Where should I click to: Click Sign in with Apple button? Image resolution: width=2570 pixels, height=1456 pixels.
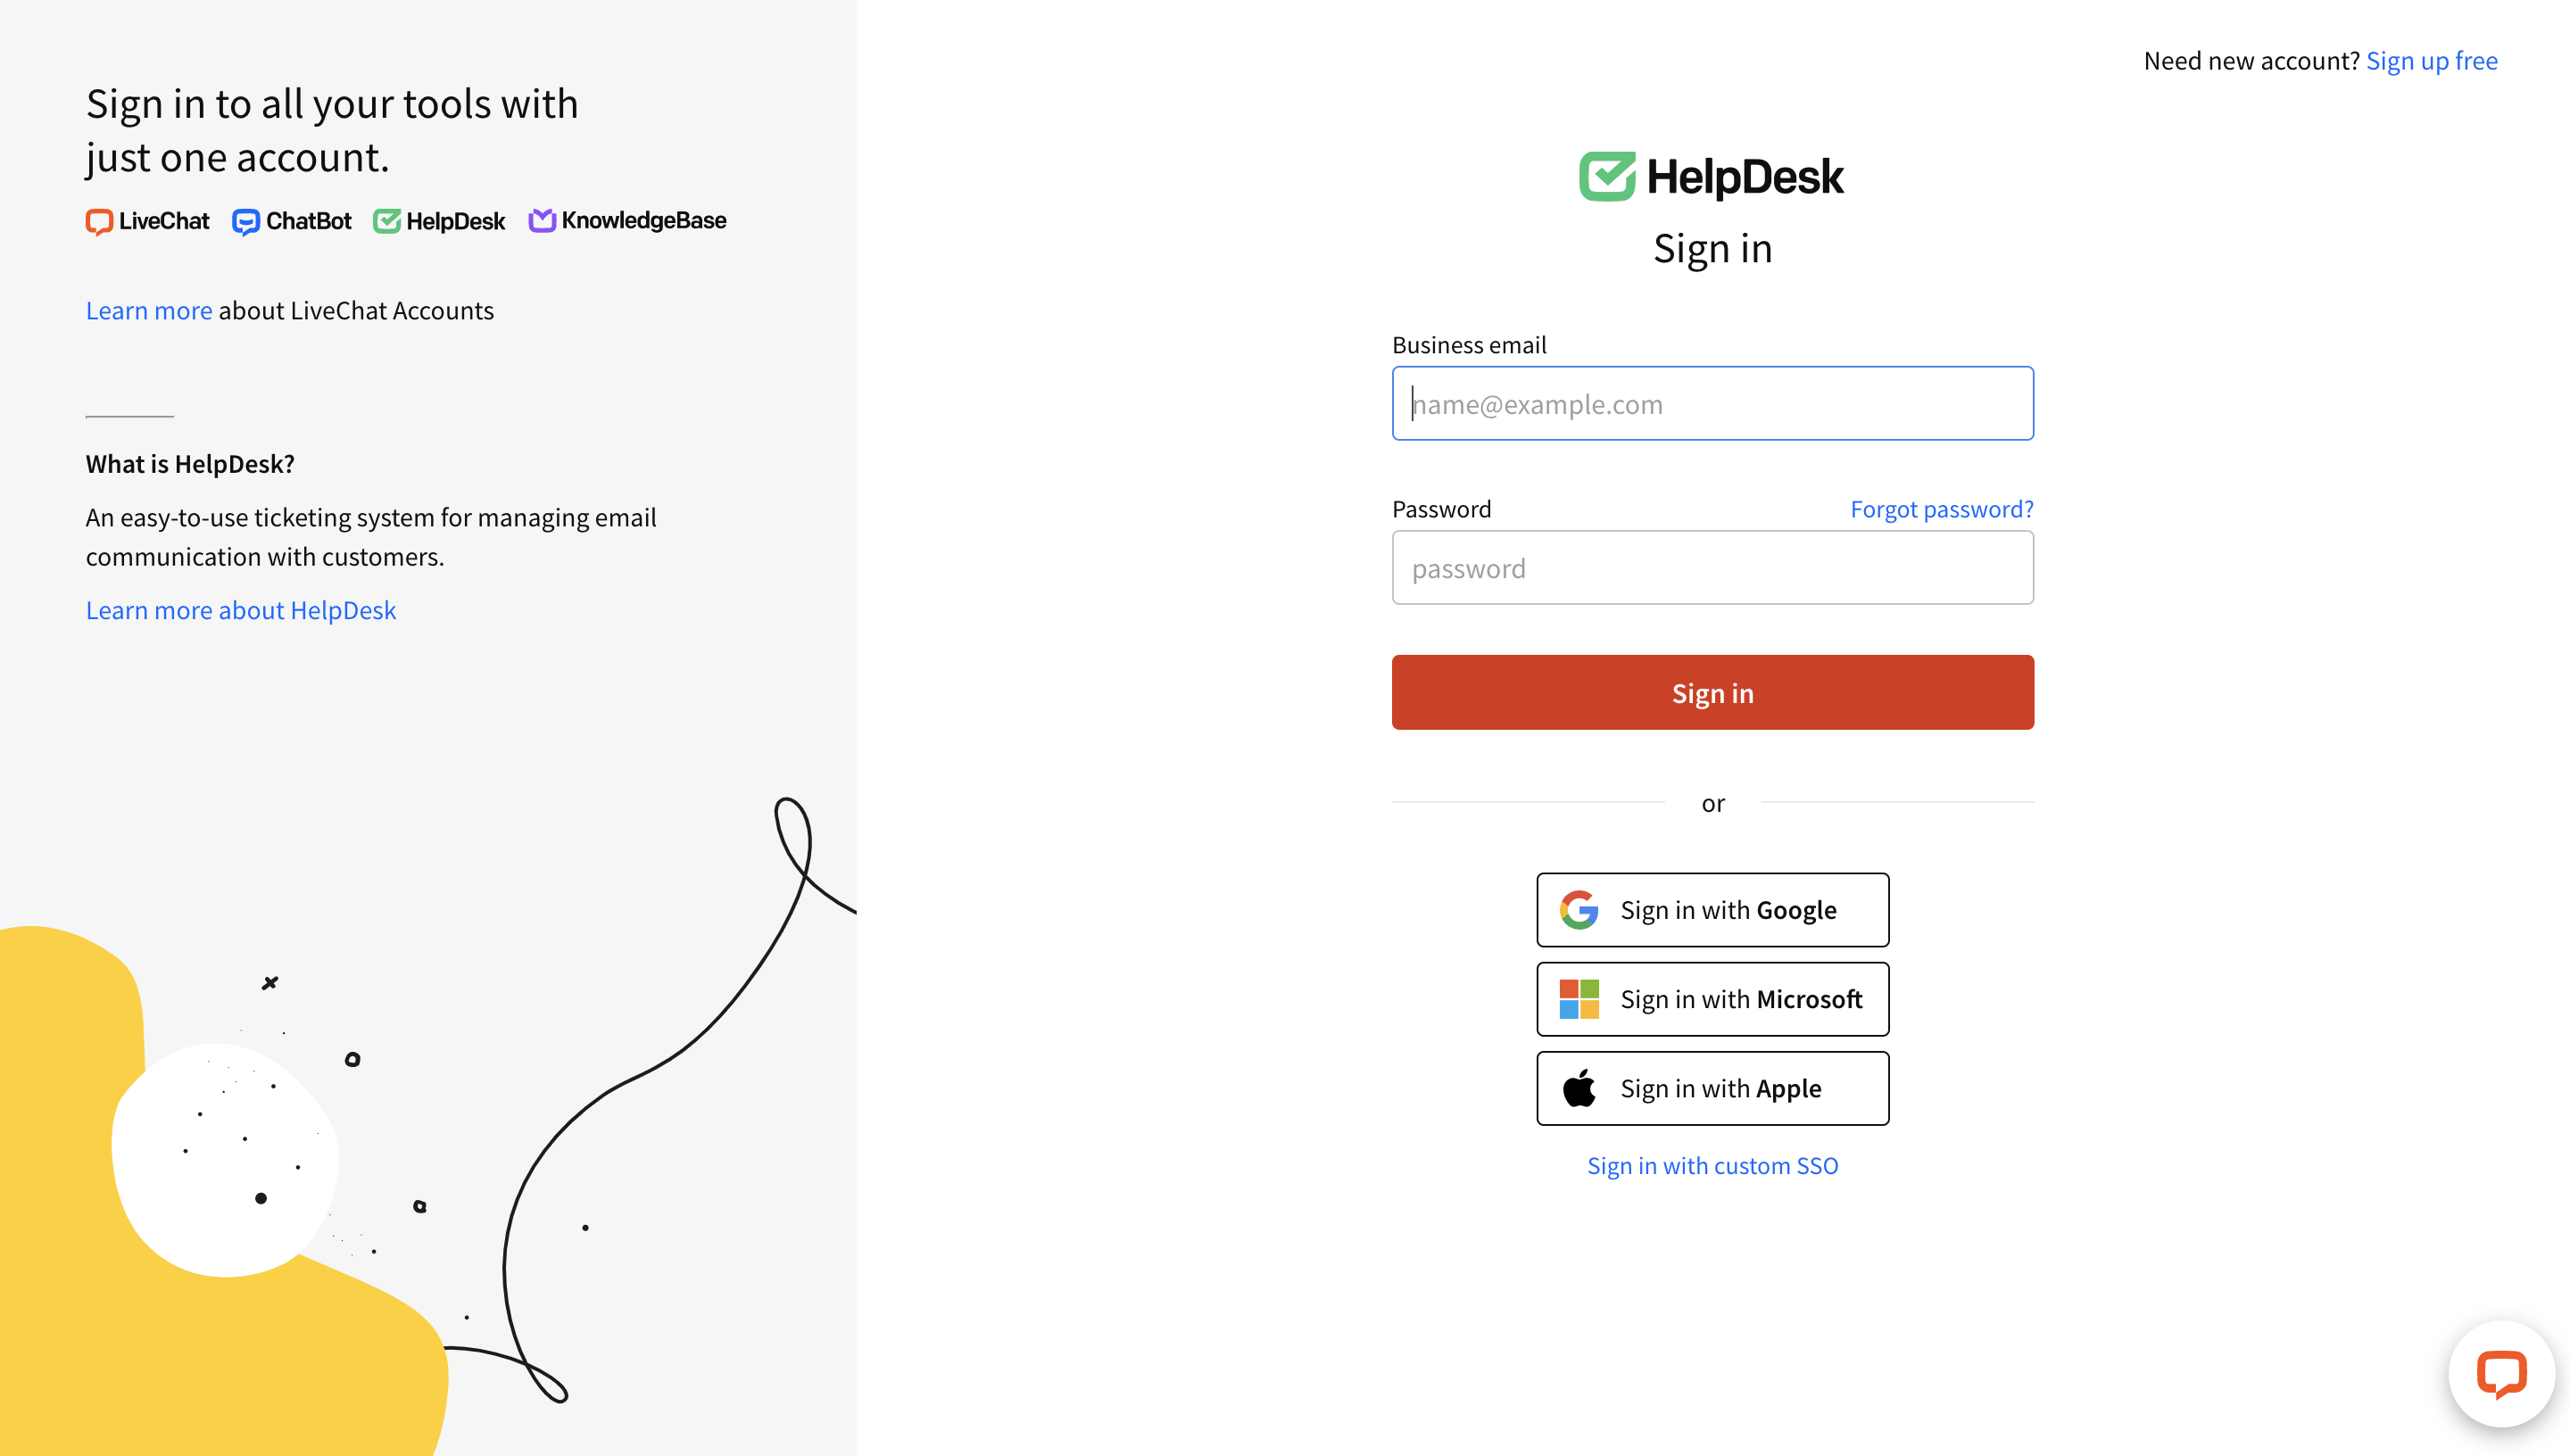(1712, 1088)
